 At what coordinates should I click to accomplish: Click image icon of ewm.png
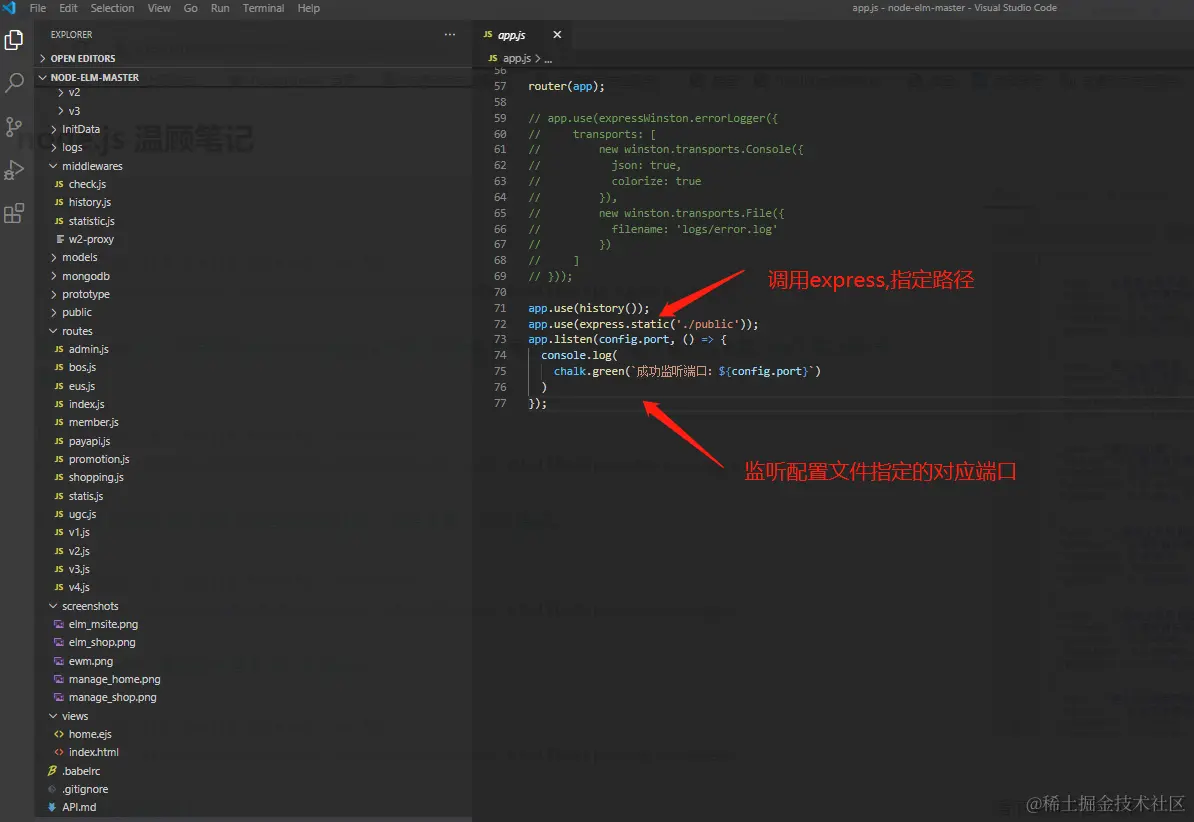[x=59, y=661]
